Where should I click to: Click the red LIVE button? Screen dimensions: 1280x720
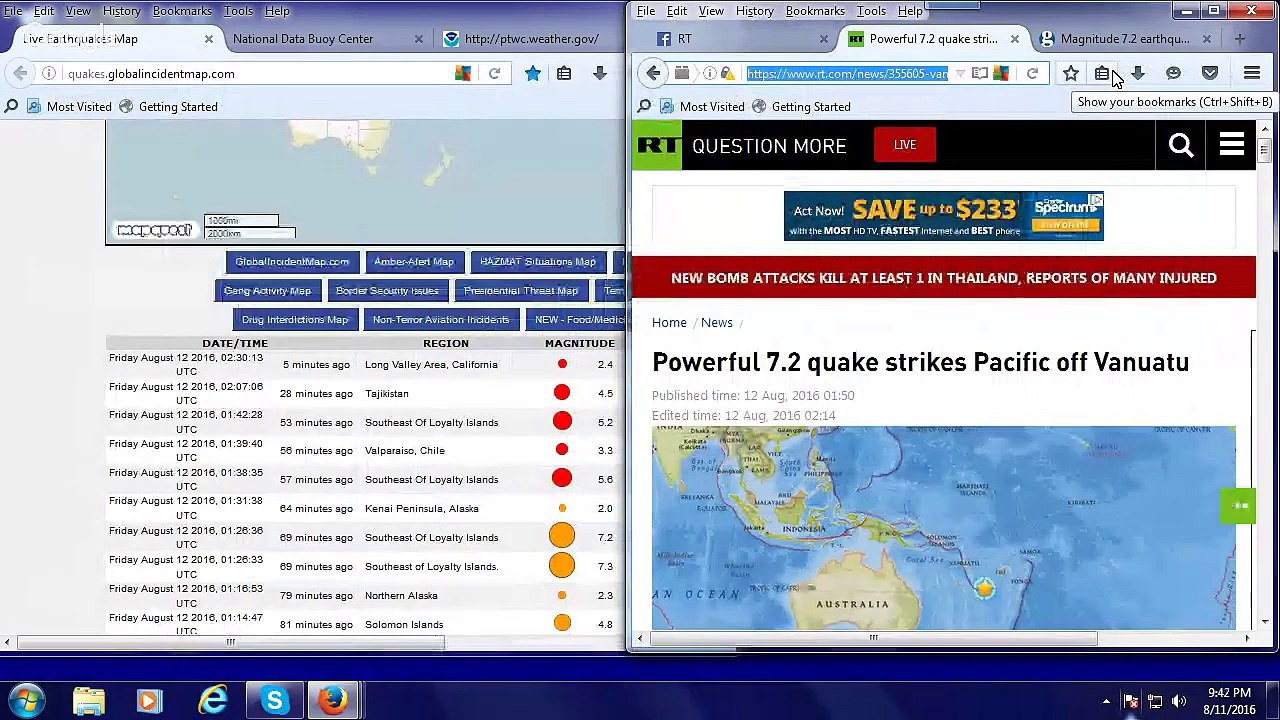(905, 145)
